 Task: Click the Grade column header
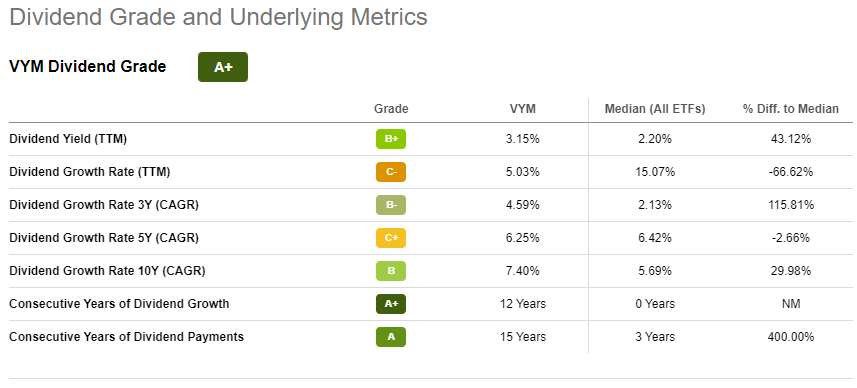point(391,109)
